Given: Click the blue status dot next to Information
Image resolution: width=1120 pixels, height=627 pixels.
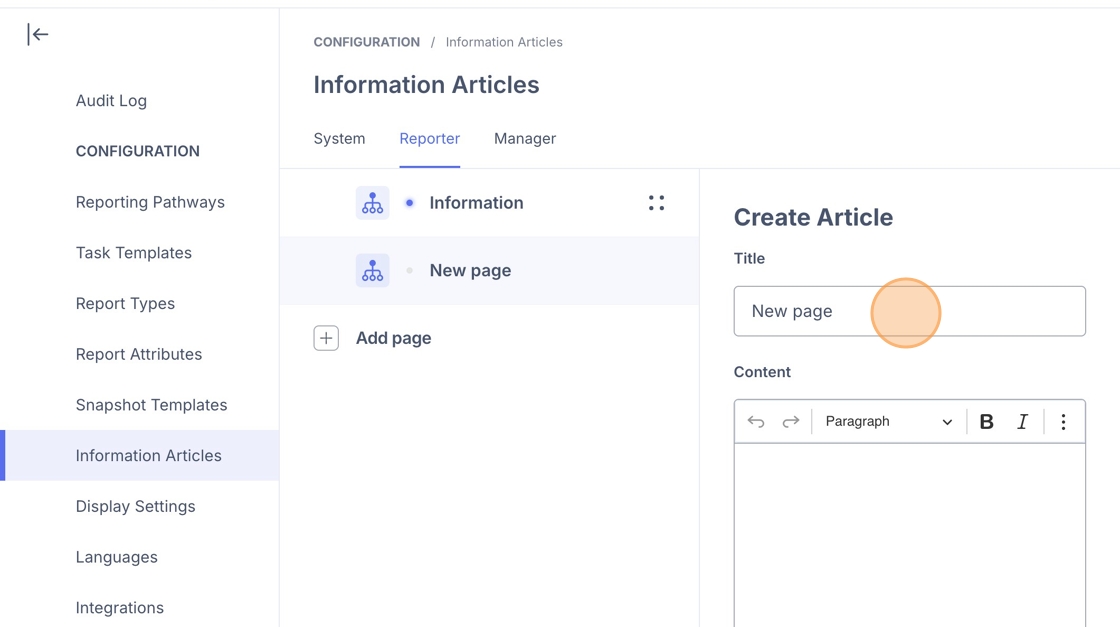Looking at the screenshot, I should (409, 203).
